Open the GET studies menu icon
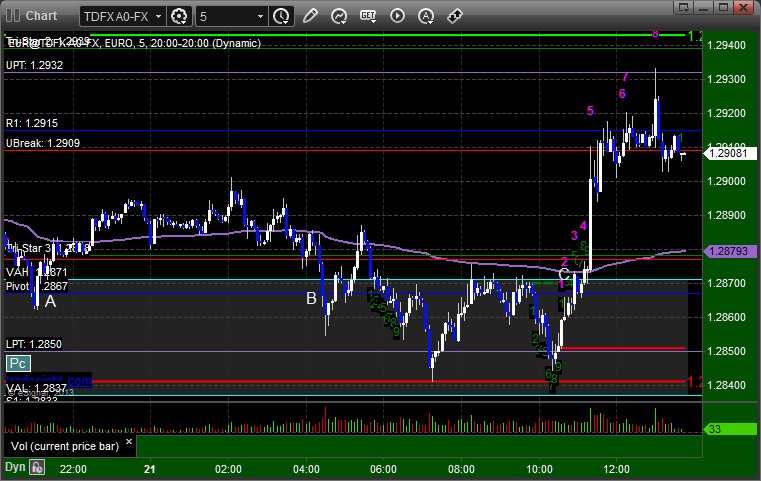Image resolution: width=761 pixels, height=481 pixels. (x=368, y=16)
